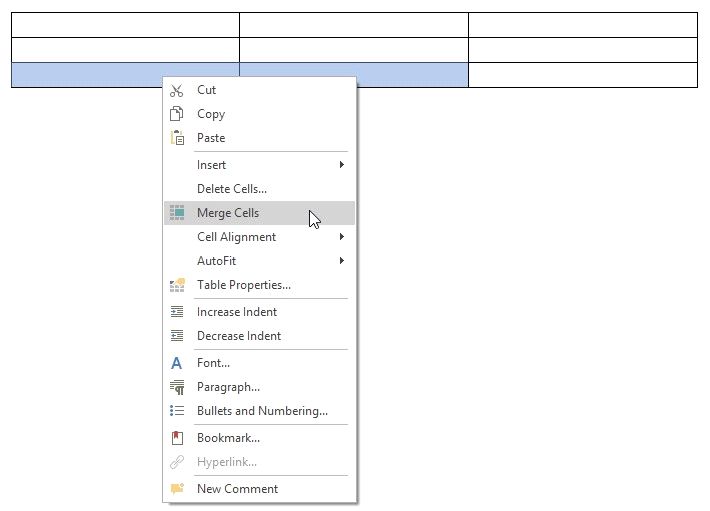This screenshot has height=511, width=710.
Task: Click the Font letter A icon
Action: (177, 363)
